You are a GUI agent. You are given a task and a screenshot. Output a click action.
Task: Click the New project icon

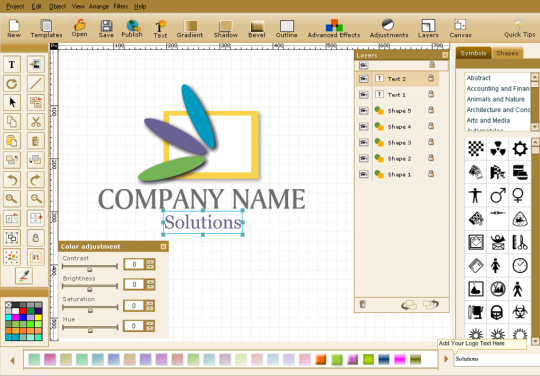(x=14, y=28)
